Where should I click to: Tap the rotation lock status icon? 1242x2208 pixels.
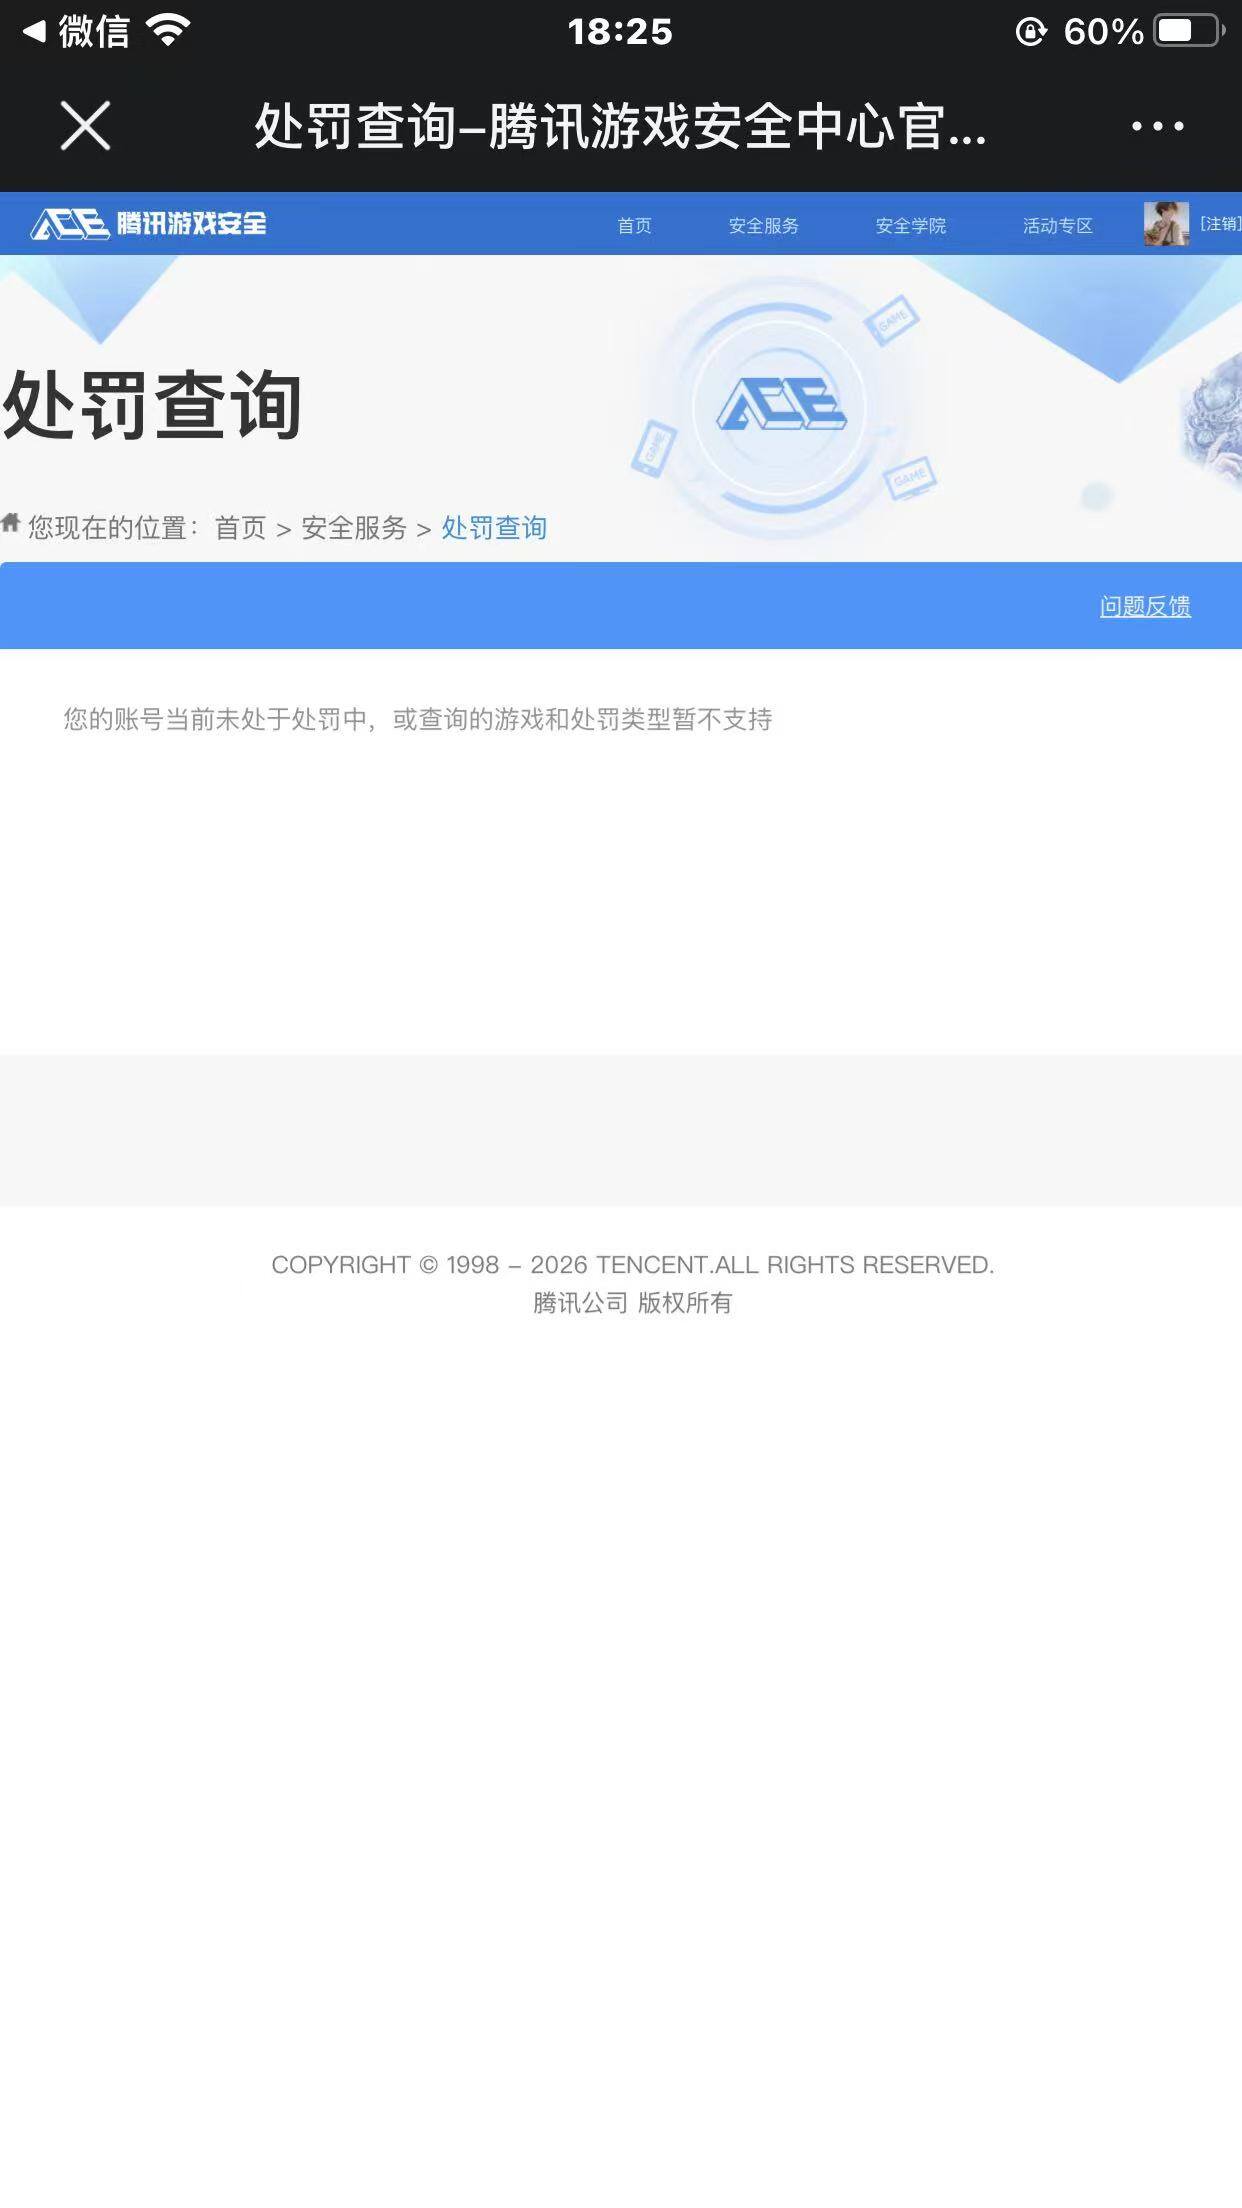[1031, 32]
